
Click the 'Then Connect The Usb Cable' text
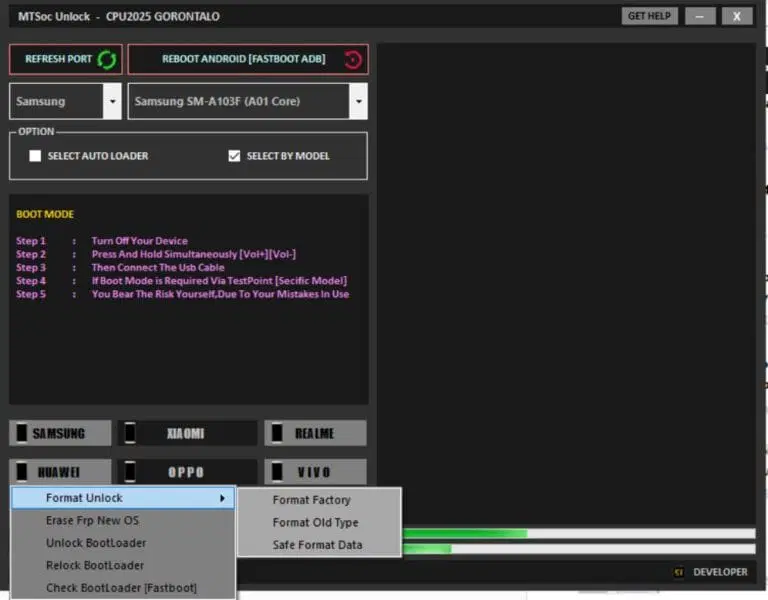click(x=158, y=267)
